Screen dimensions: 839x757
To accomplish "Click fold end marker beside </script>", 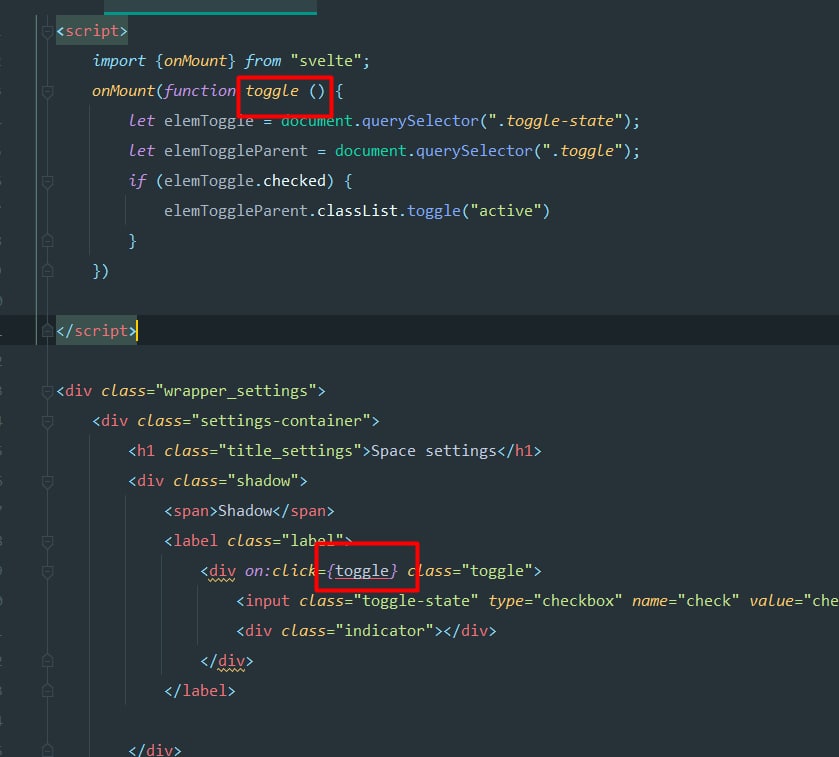I will (47, 331).
